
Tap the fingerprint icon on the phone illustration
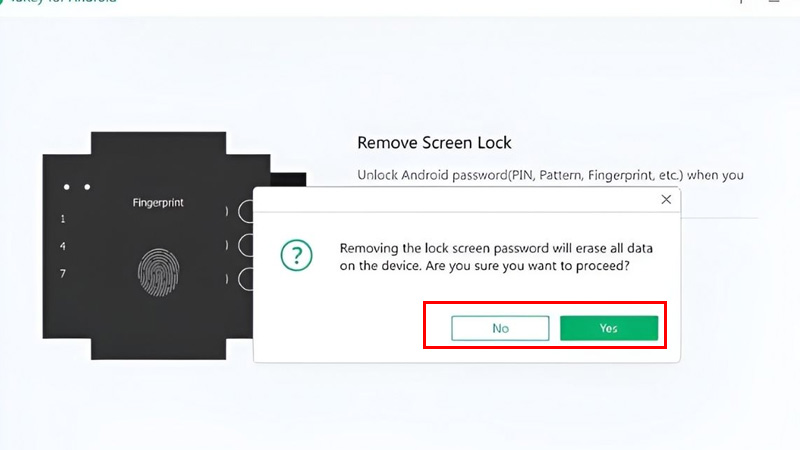pos(157,272)
